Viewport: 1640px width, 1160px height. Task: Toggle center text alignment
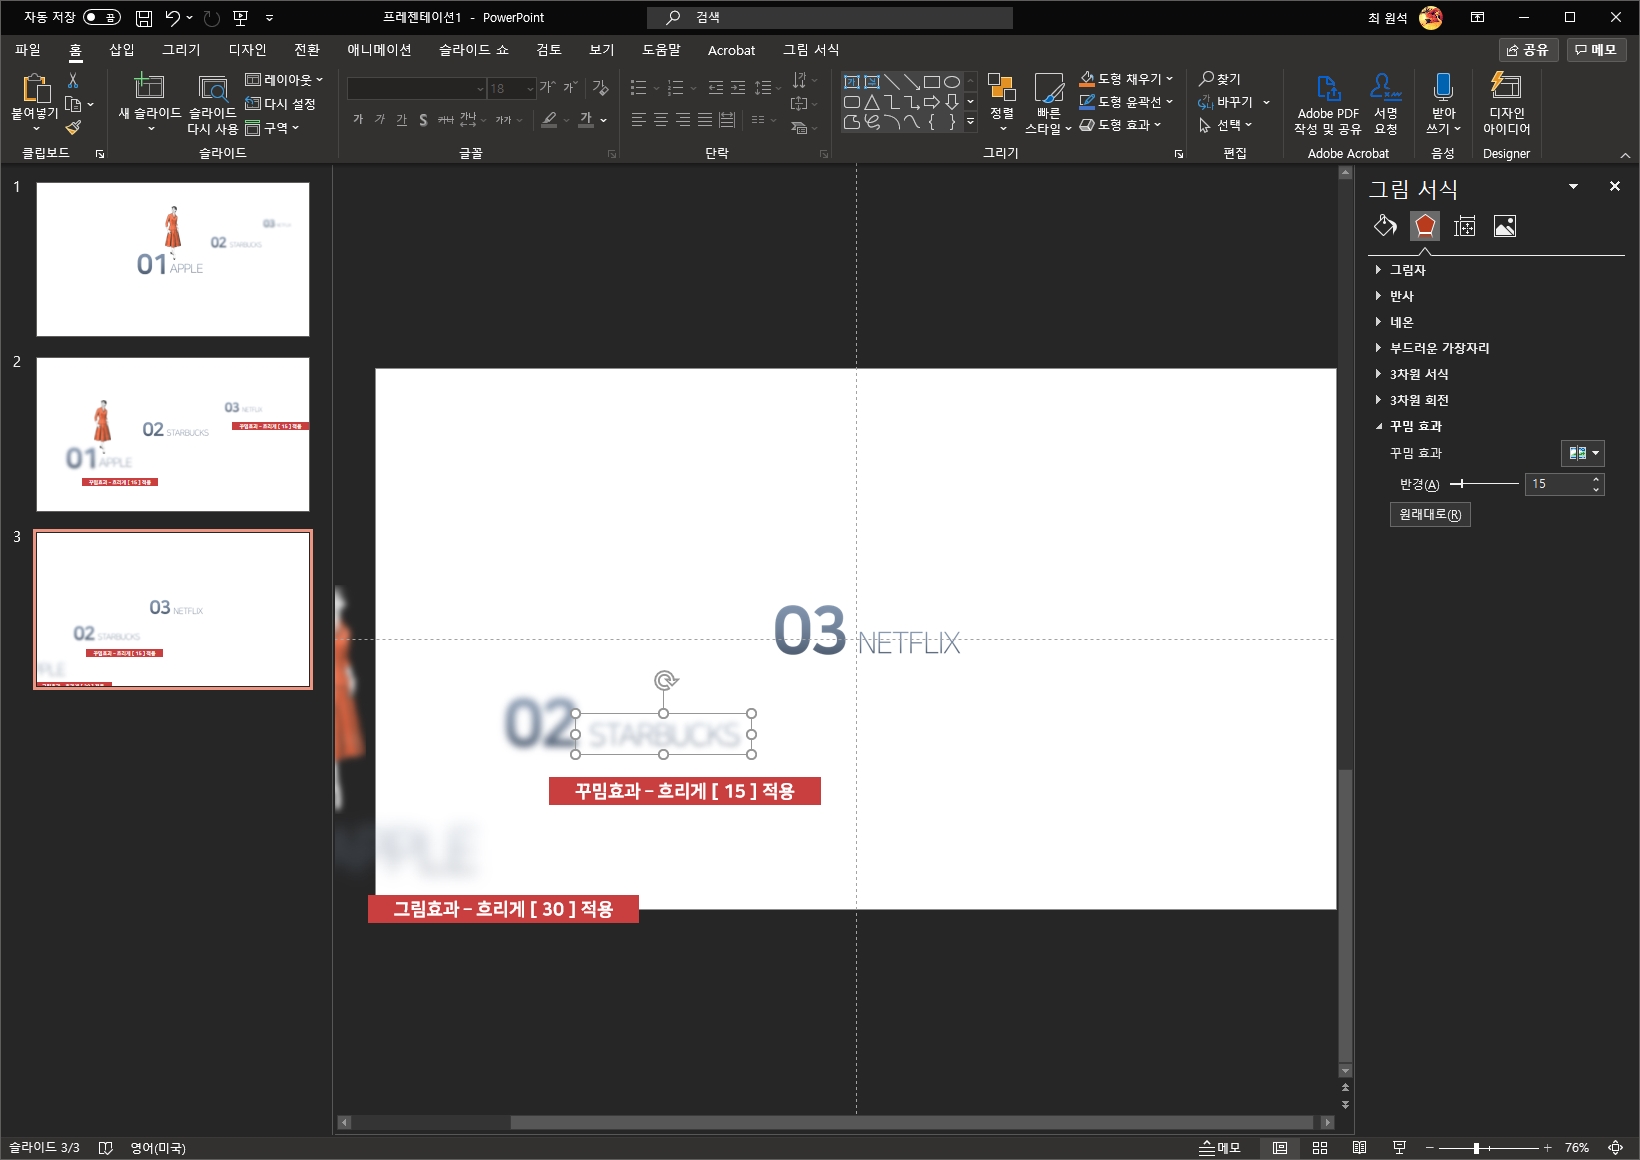pos(661,120)
